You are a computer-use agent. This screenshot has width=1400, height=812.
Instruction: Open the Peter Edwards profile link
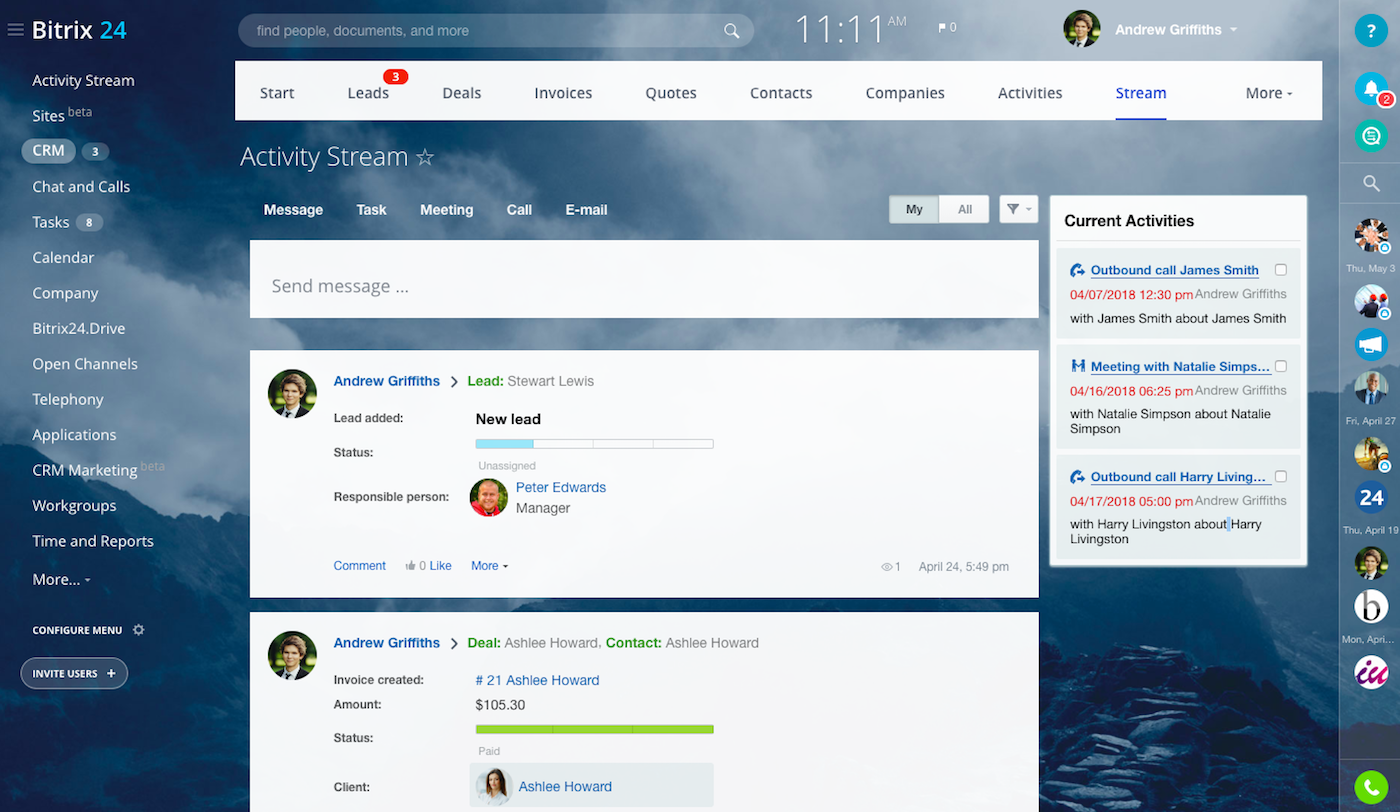pos(560,487)
